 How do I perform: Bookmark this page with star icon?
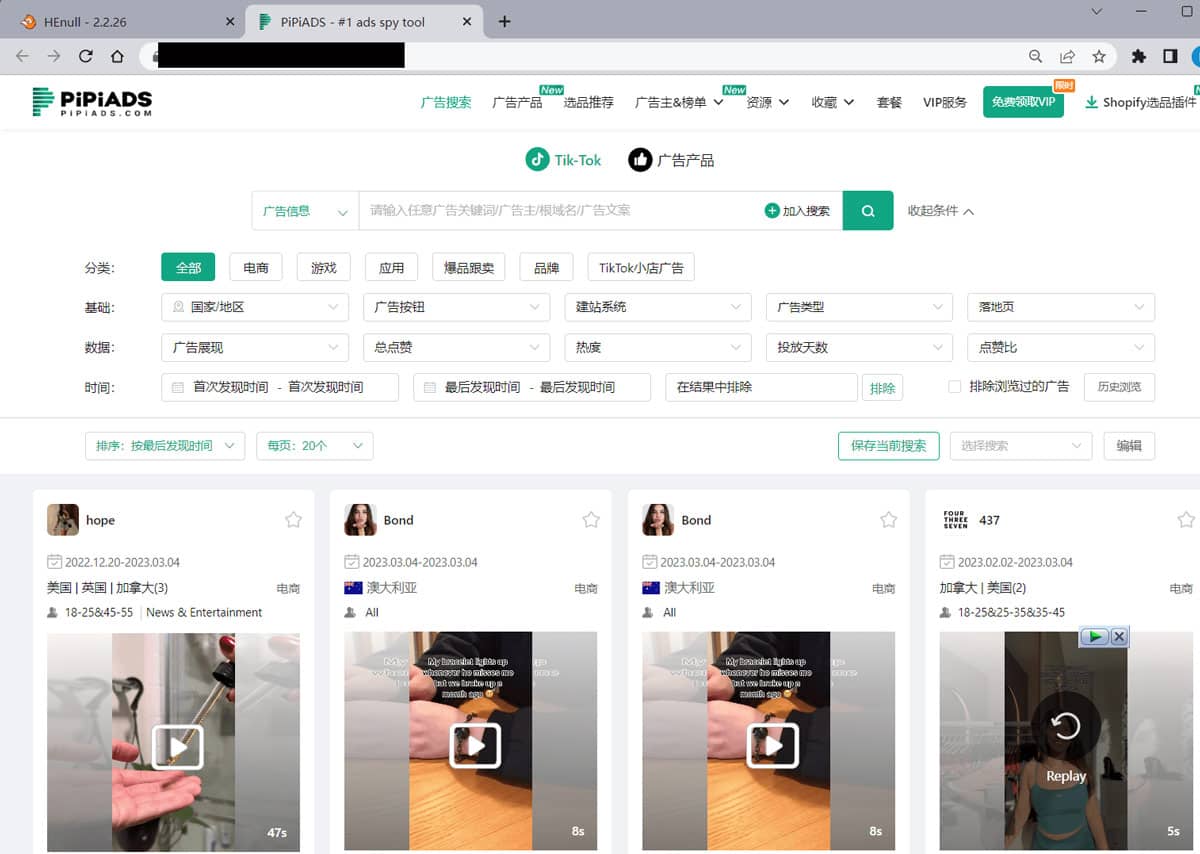pyautogui.click(x=1099, y=57)
